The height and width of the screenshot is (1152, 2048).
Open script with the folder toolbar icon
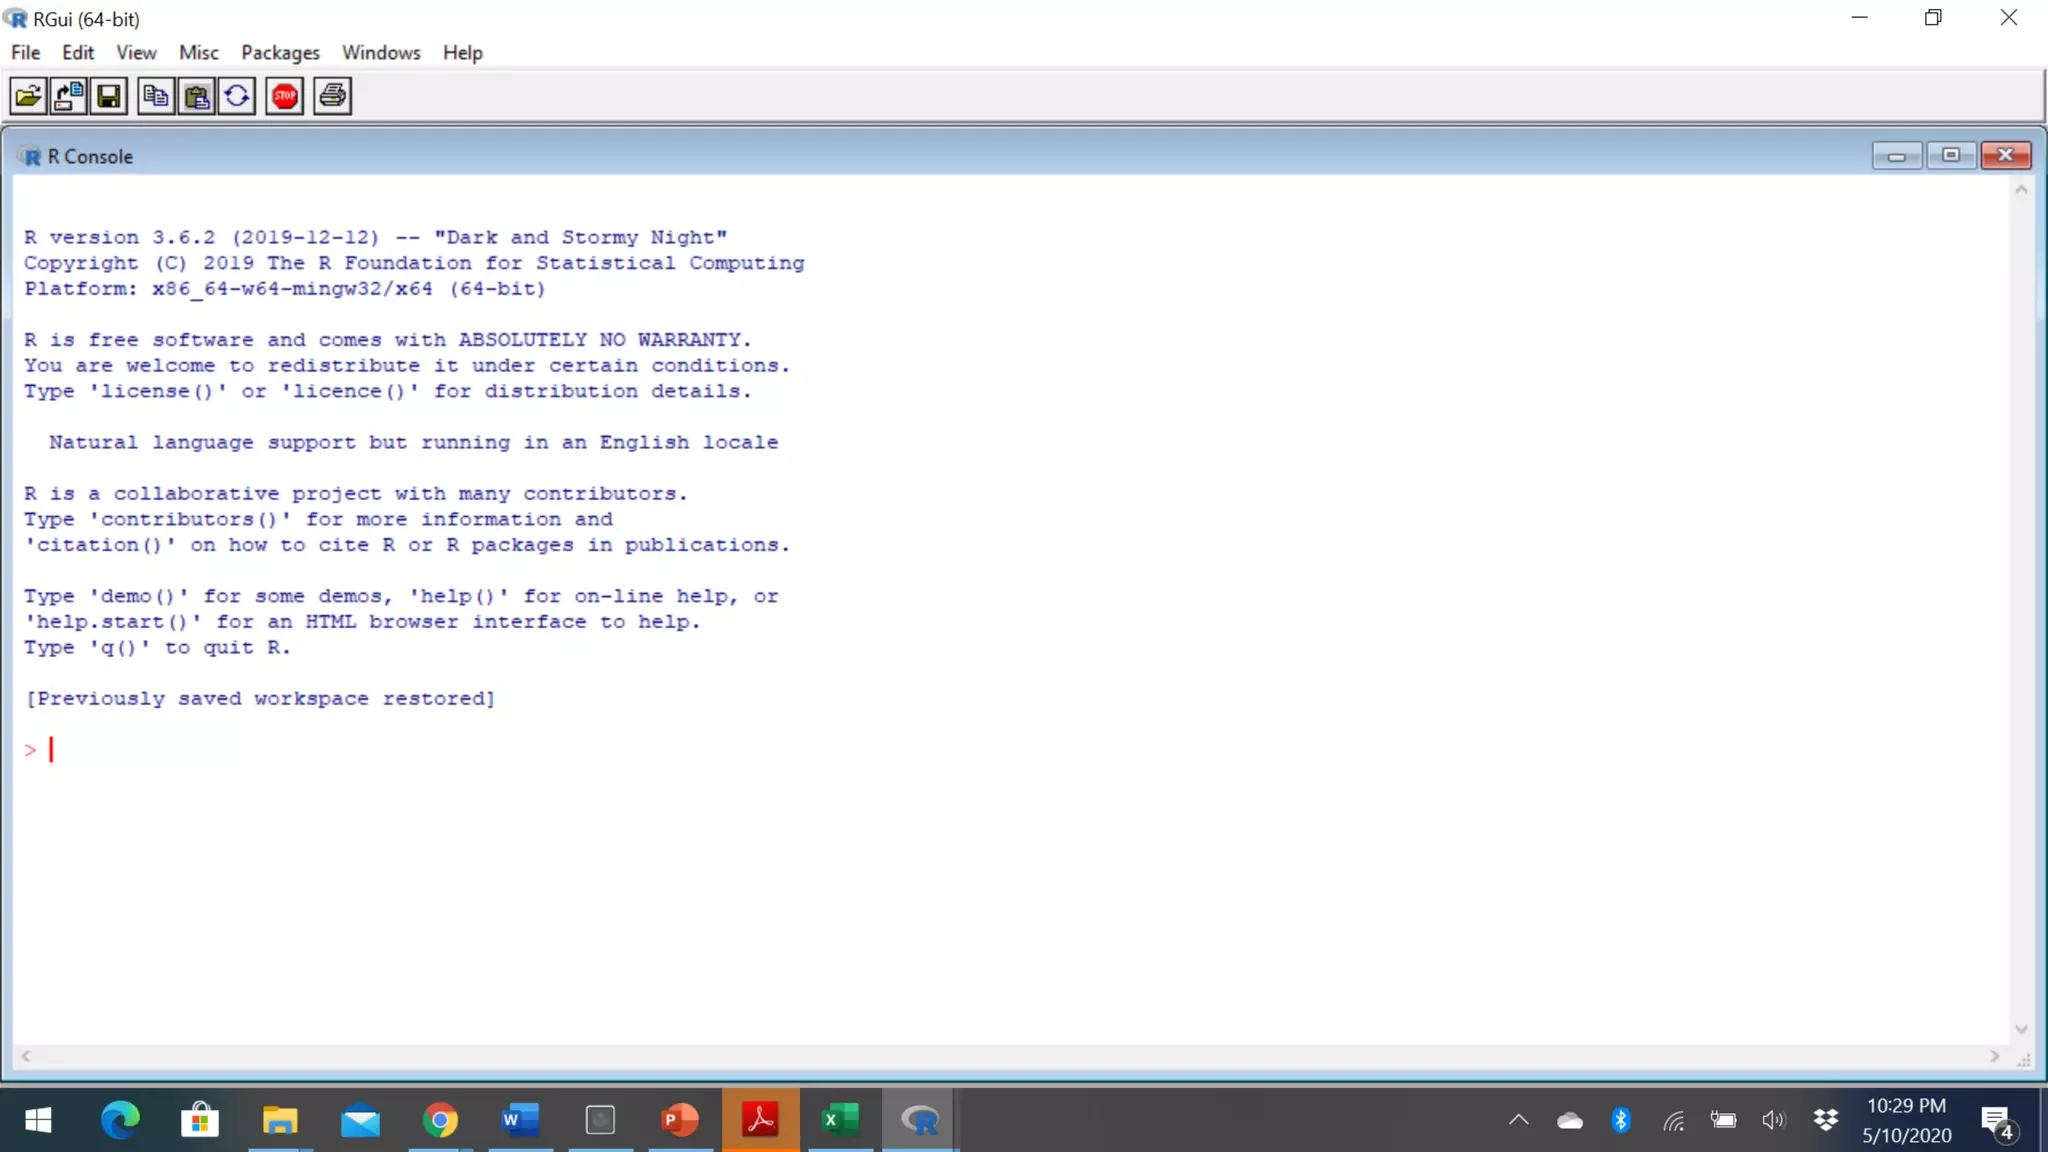(28, 96)
